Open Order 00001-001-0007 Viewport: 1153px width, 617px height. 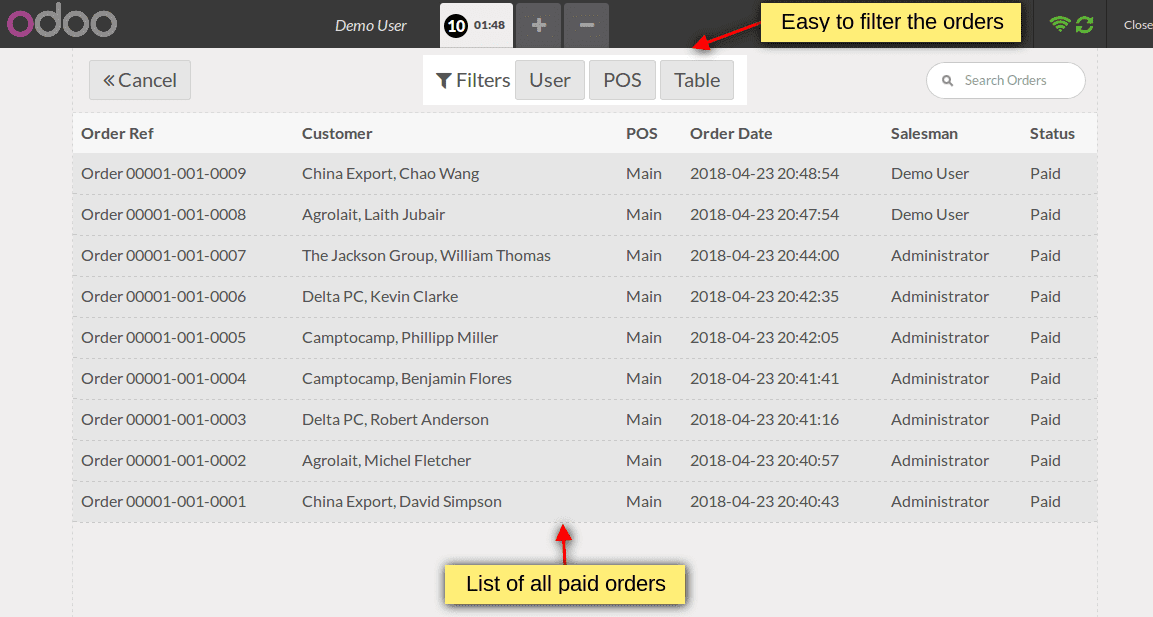click(585, 256)
